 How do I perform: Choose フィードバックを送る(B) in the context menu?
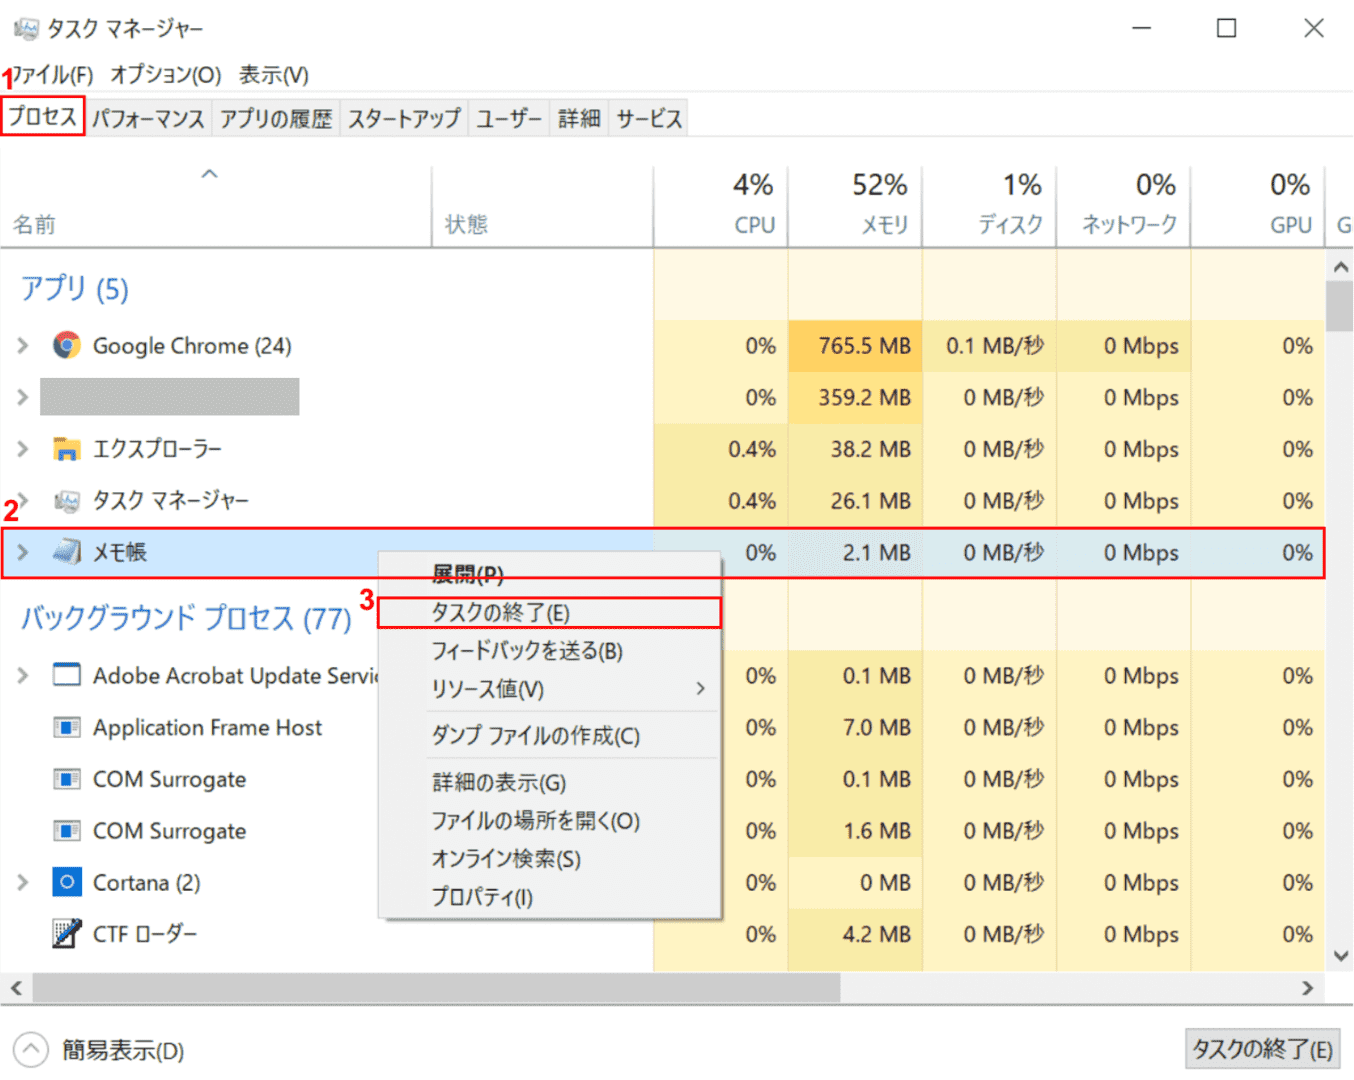tap(549, 651)
